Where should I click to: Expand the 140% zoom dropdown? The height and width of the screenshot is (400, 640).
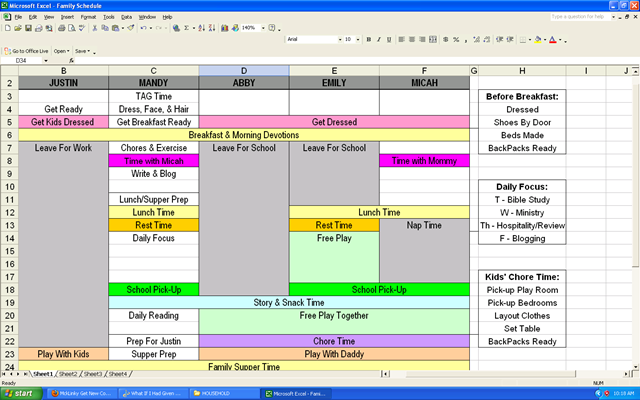tap(263, 28)
